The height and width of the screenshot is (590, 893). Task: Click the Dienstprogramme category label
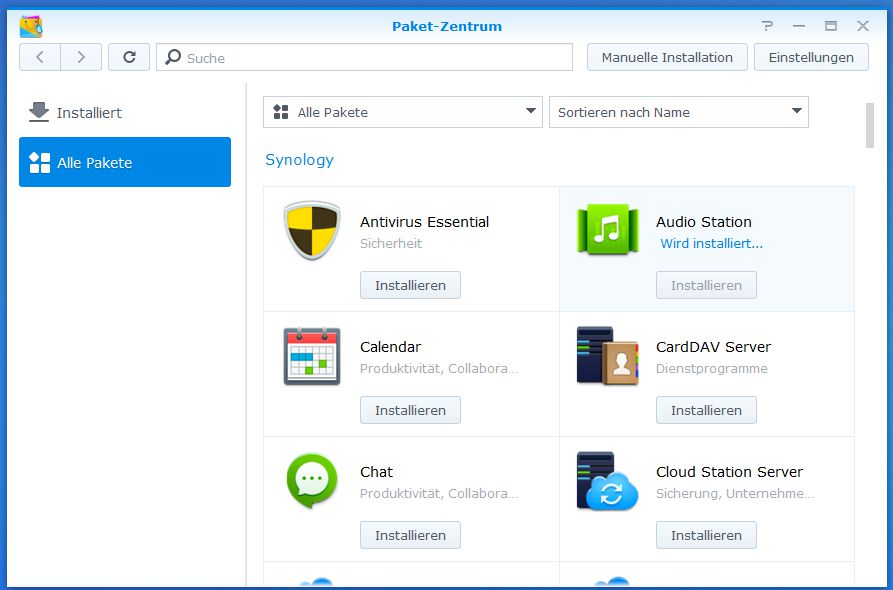[711, 368]
